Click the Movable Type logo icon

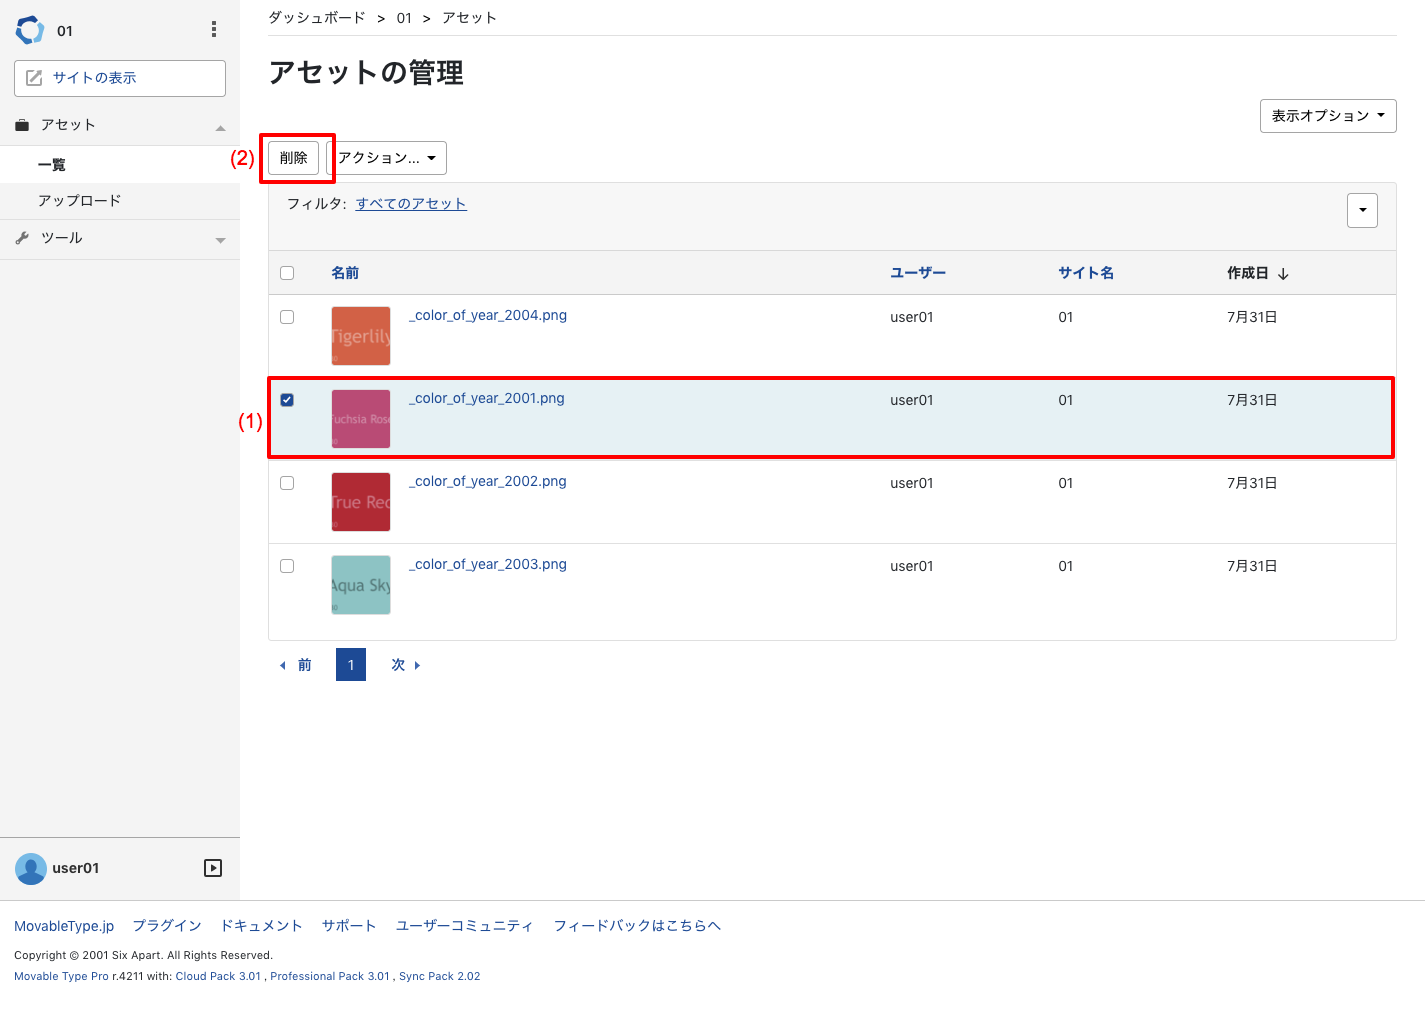click(30, 30)
